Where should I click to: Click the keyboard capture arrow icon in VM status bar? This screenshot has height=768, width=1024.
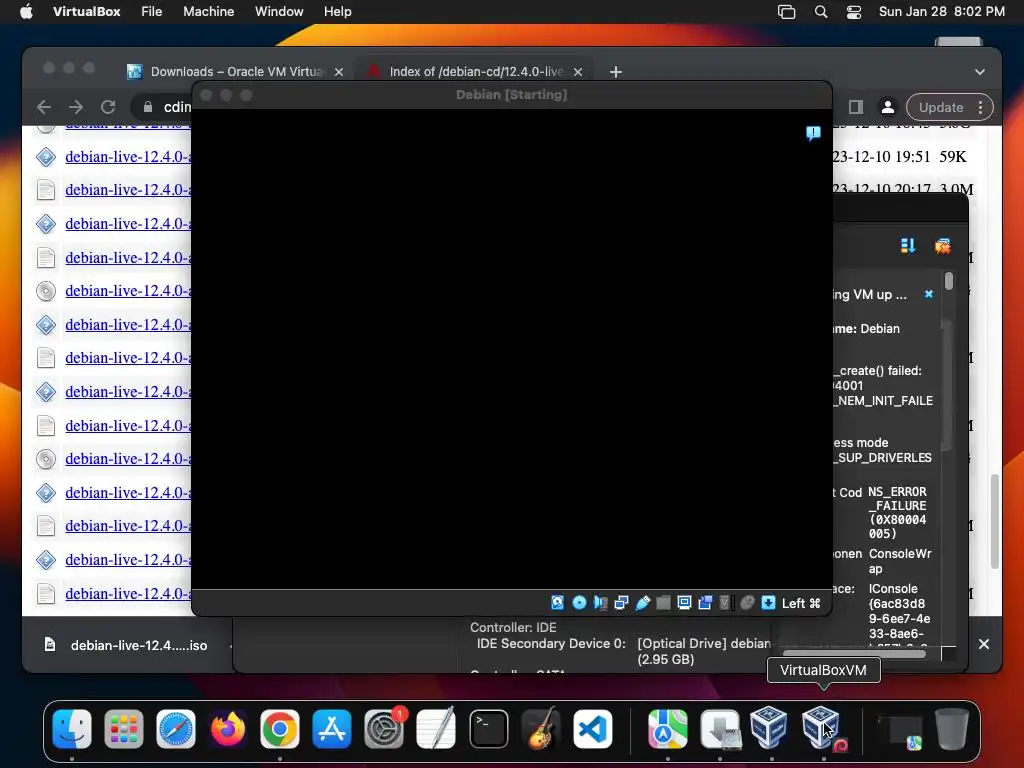click(768, 603)
